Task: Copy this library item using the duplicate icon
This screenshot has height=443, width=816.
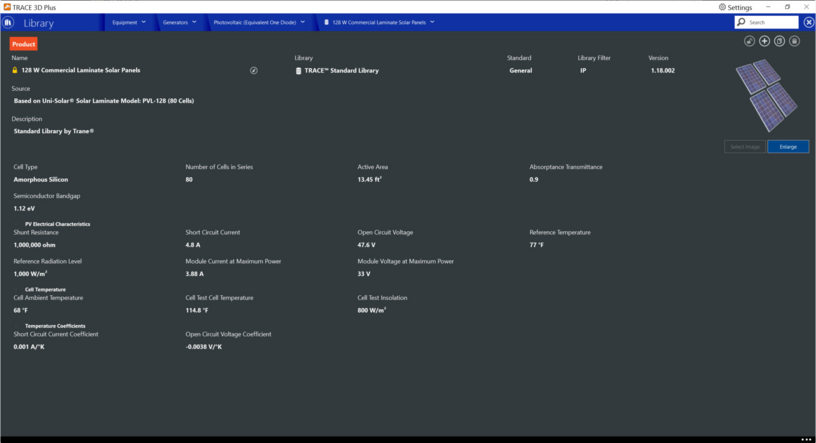Action: (x=780, y=41)
